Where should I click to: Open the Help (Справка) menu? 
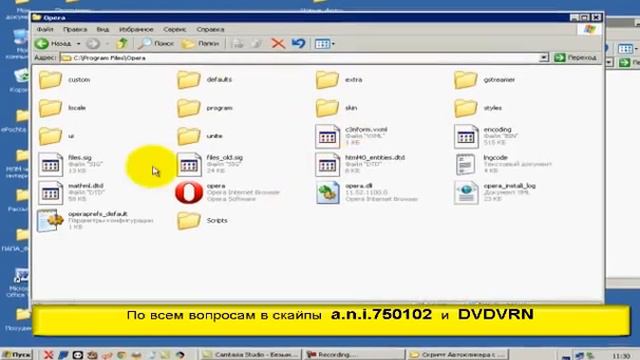point(210,29)
